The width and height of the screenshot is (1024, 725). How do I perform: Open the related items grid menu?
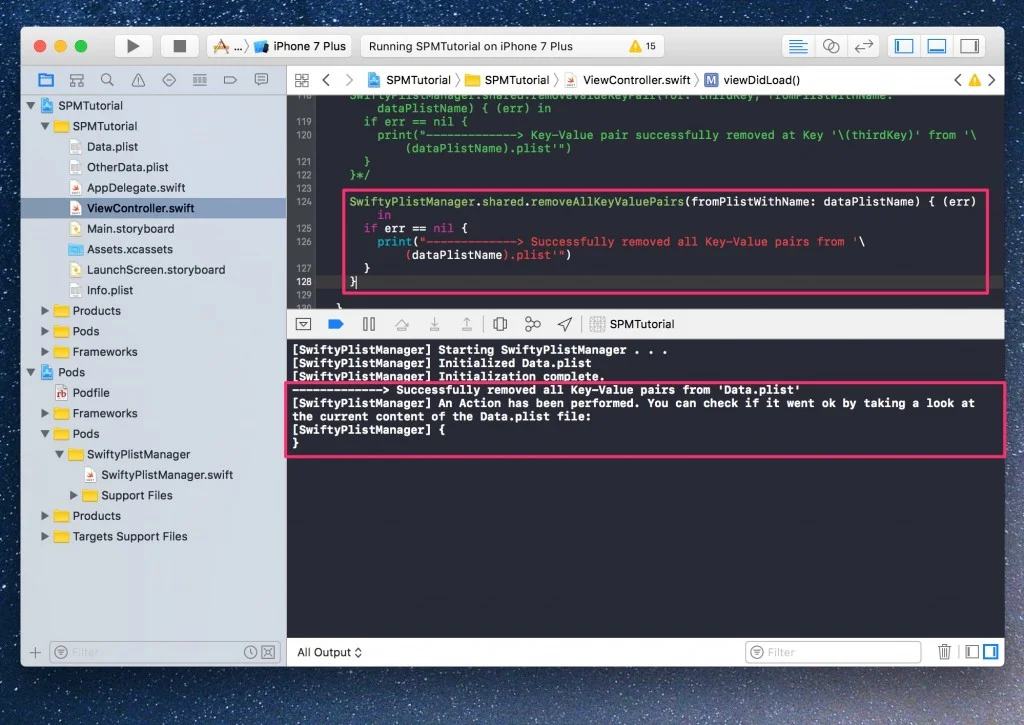click(302, 80)
